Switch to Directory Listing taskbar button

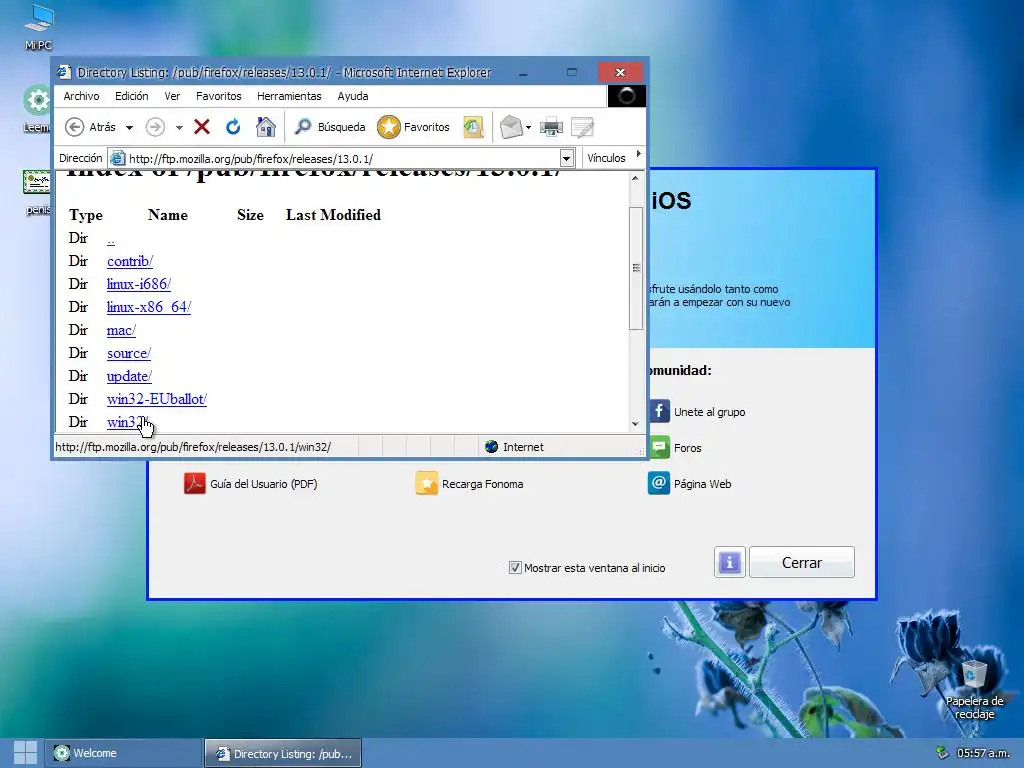pos(283,753)
